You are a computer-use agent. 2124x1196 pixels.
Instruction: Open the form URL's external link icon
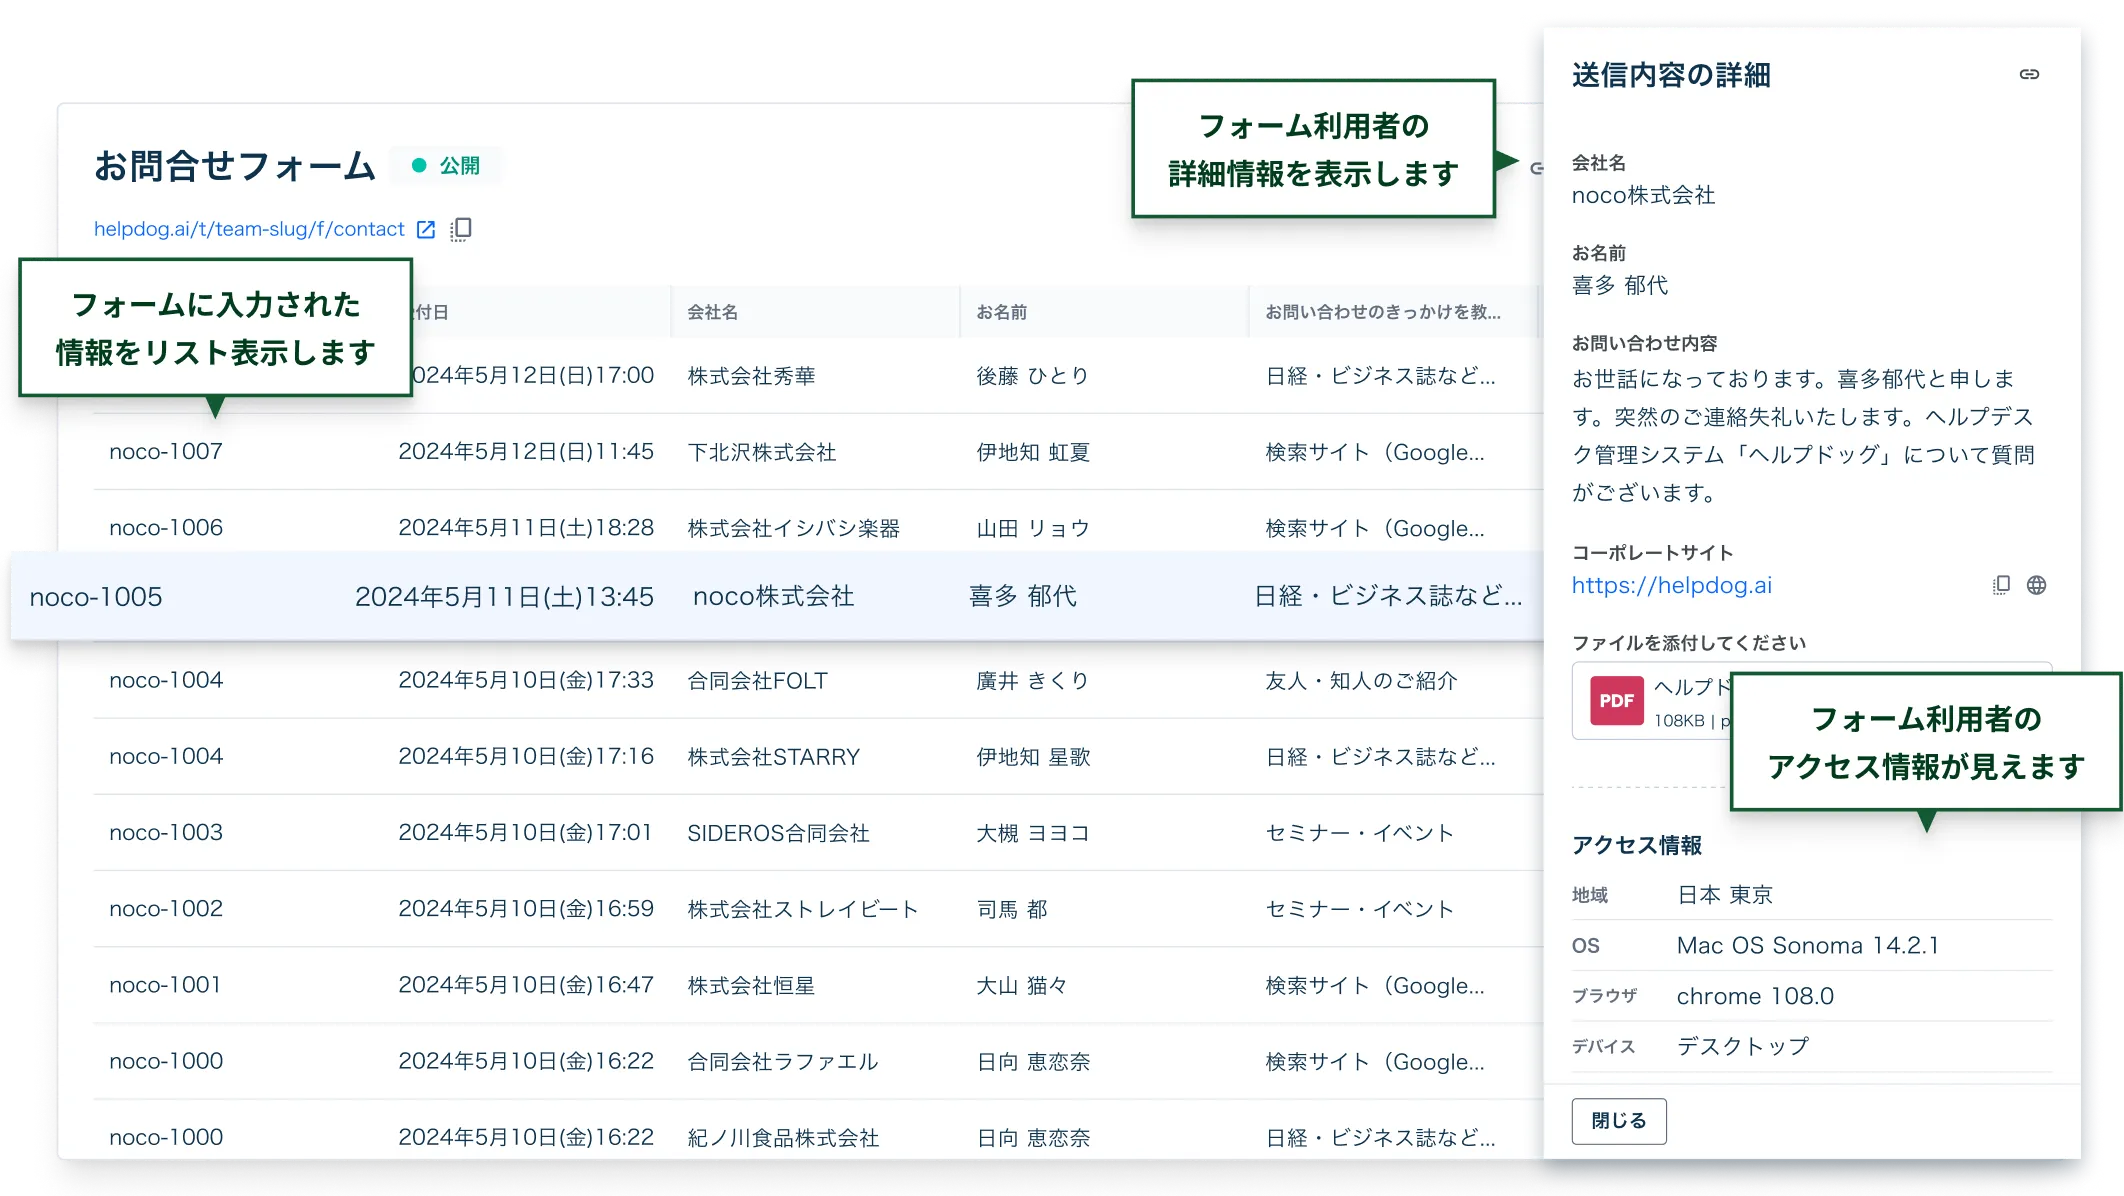(426, 229)
